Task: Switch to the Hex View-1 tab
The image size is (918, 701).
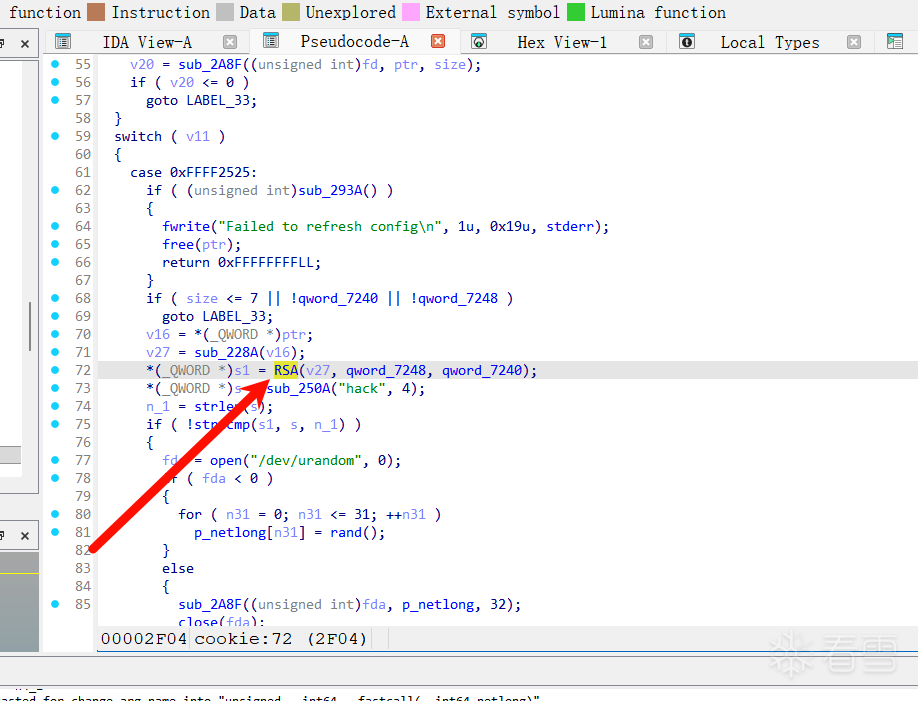Action: click(x=561, y=42)
